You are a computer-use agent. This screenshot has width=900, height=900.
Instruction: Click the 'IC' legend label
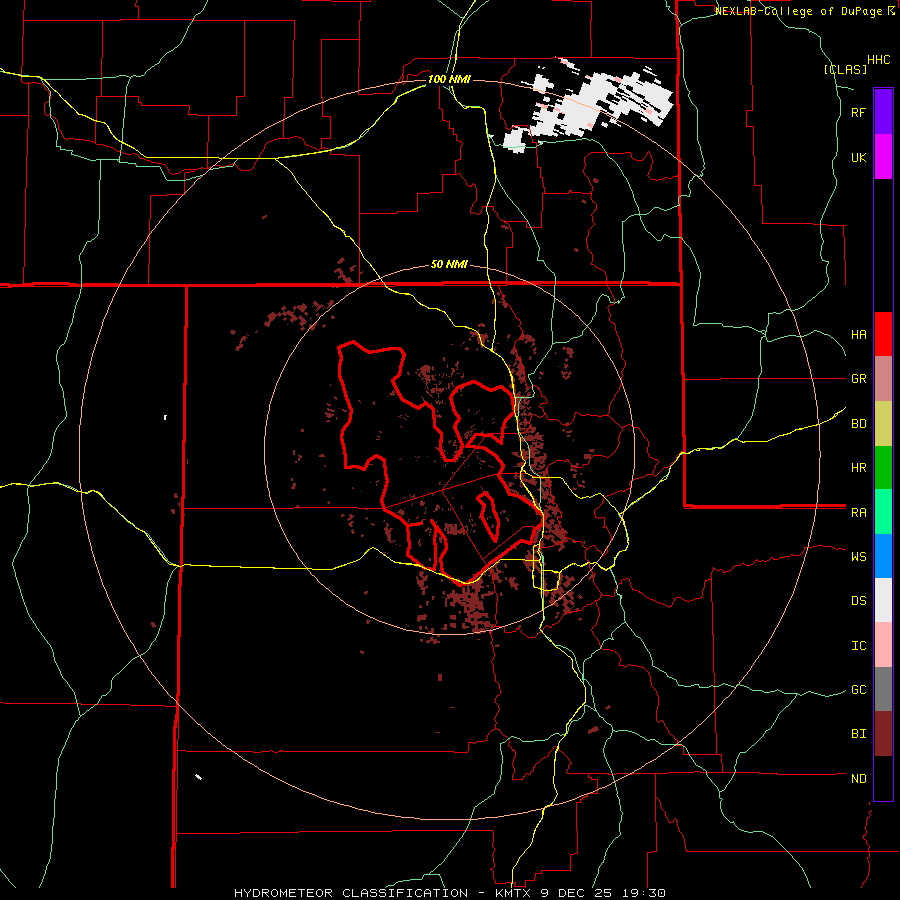pyautogui.click(x=858, y=646)
